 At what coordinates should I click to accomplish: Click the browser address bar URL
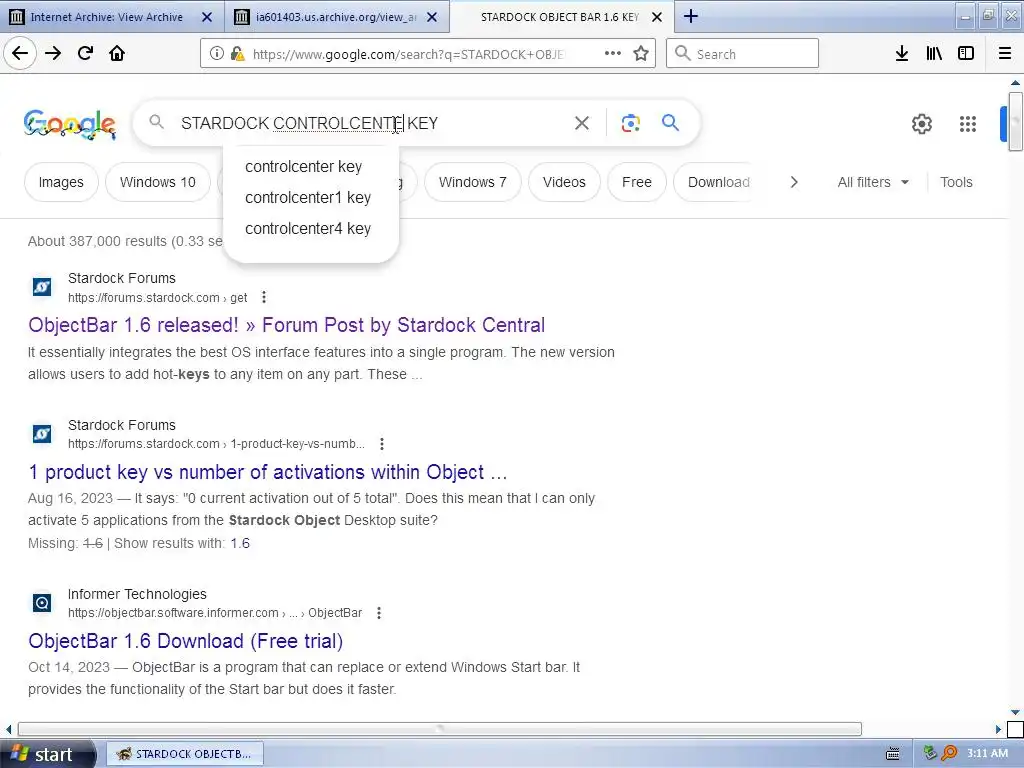click(x=408, y=54)
